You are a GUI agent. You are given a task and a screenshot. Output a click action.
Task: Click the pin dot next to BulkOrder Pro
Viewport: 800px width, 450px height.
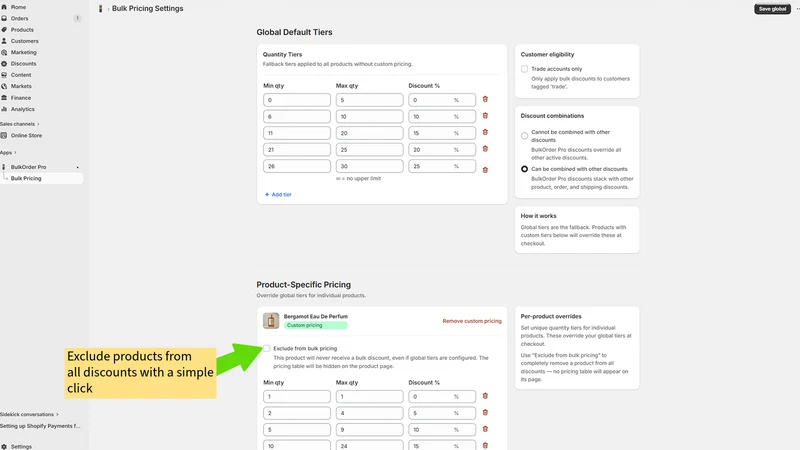coord(78,167)
